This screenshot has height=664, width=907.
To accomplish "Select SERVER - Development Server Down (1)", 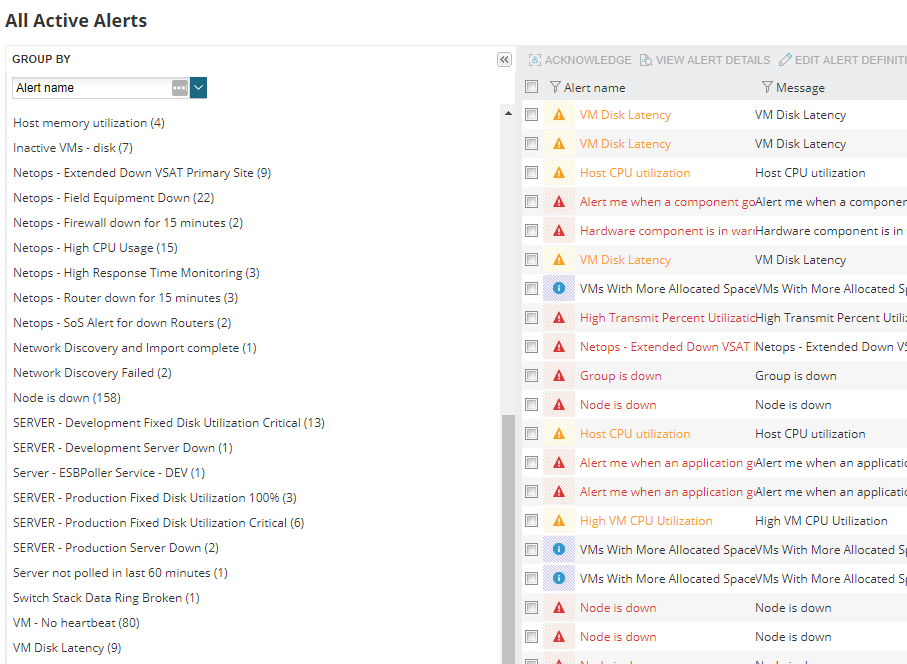I will (123, 448).
